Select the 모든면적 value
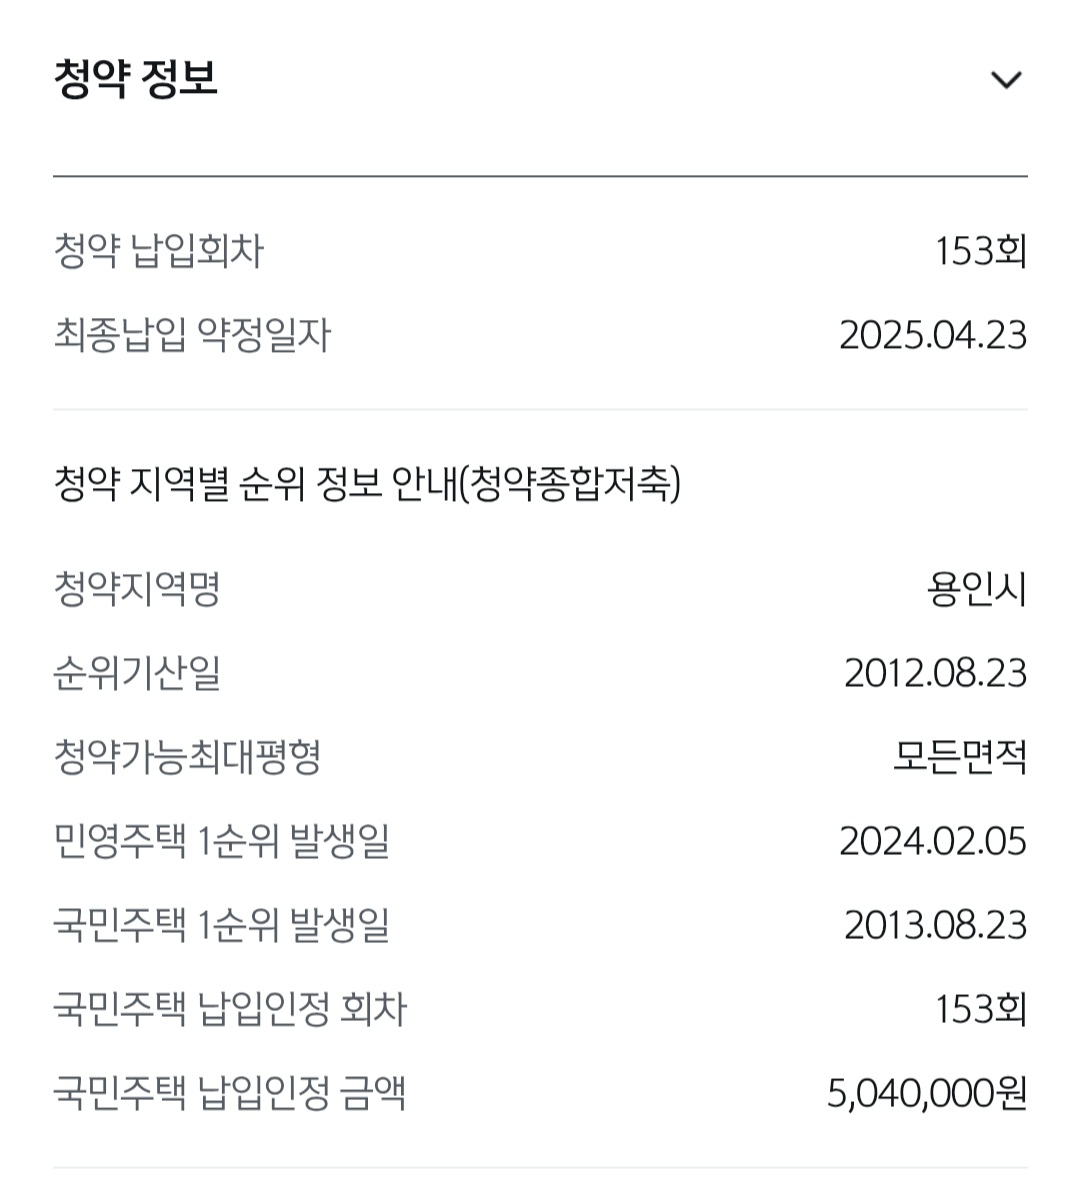 tap(960, 757)
